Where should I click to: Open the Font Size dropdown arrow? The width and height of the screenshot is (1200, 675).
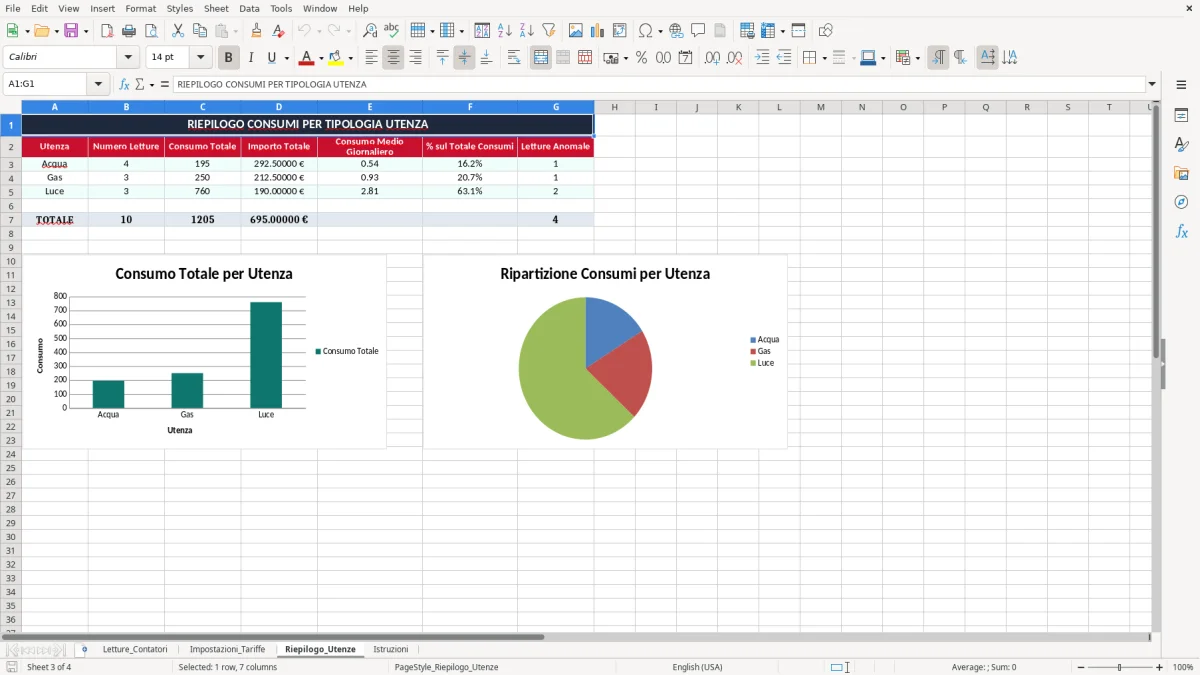(200, 58)
